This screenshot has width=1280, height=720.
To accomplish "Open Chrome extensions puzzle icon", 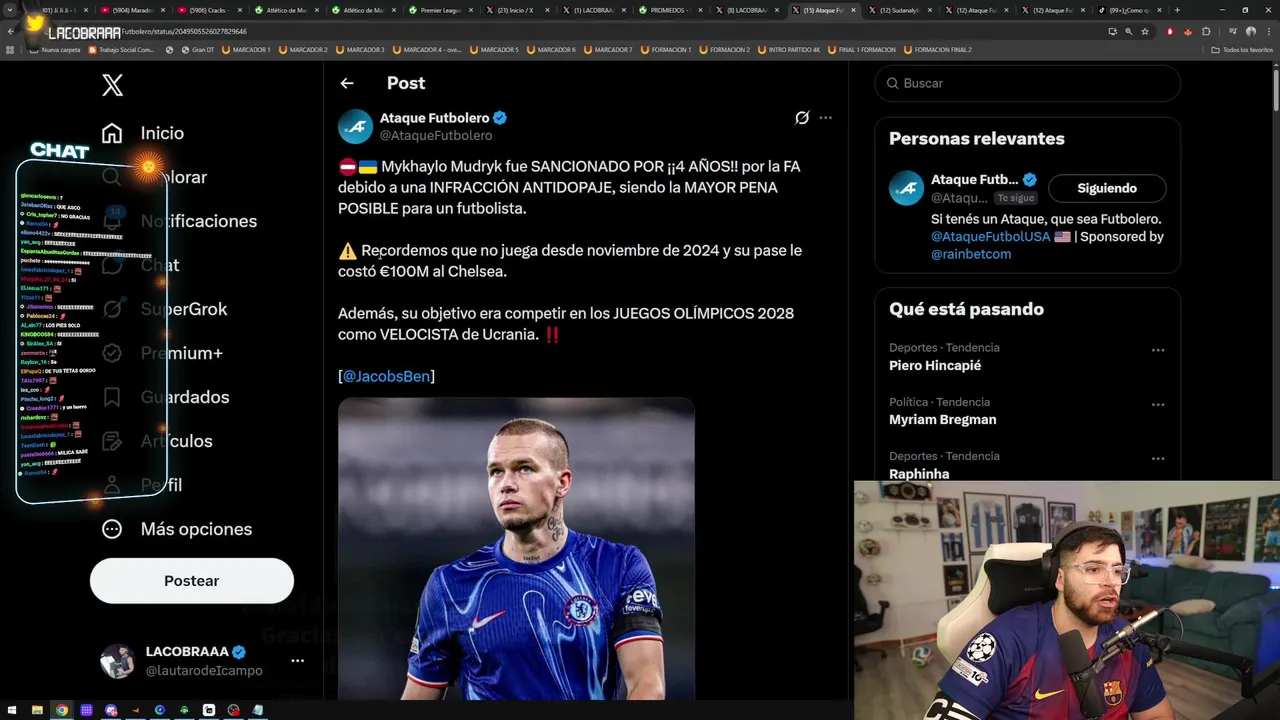I will click(1206, 31).
